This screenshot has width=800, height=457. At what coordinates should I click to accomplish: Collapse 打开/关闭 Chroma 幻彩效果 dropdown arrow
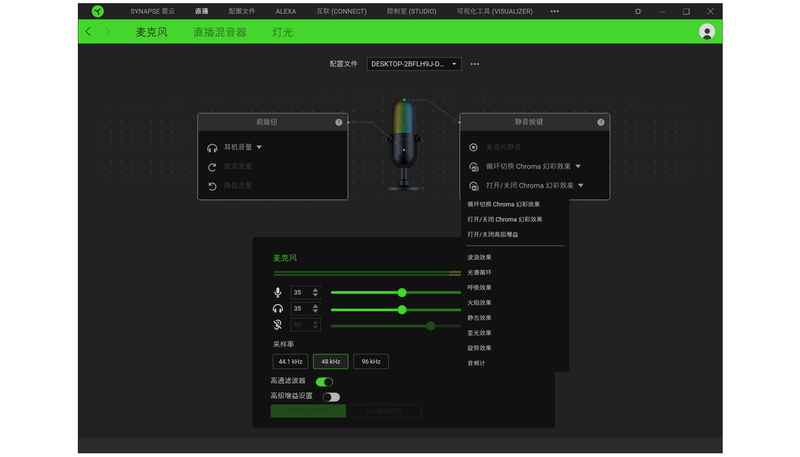pyautogui.click(x=581, y=186)
